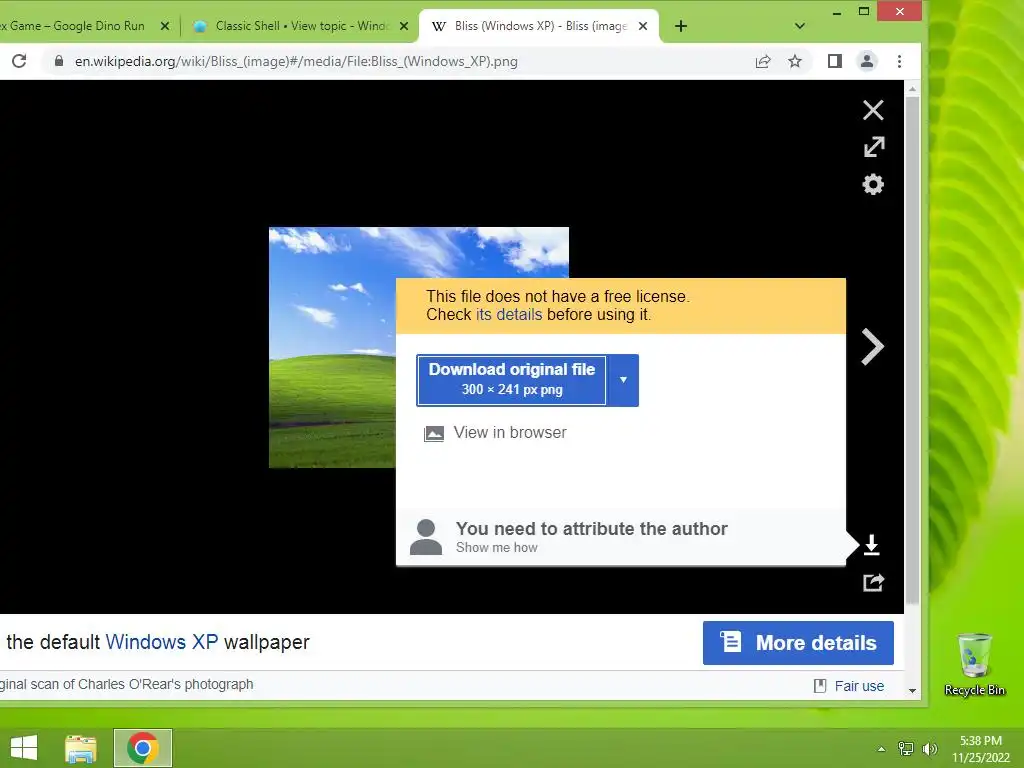1024x768 pixels.
Task: Click the More details button
Action: (x=798, y=643)
